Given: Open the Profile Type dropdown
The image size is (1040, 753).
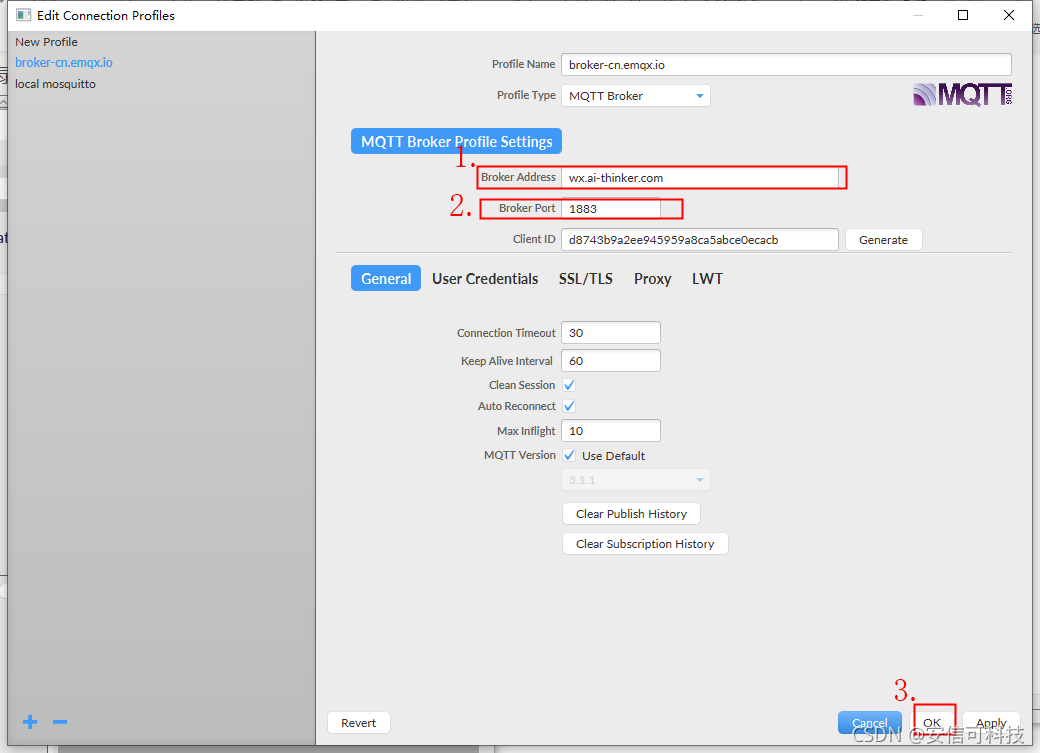Looking at the screenshot, I should (x=635, y=96).
